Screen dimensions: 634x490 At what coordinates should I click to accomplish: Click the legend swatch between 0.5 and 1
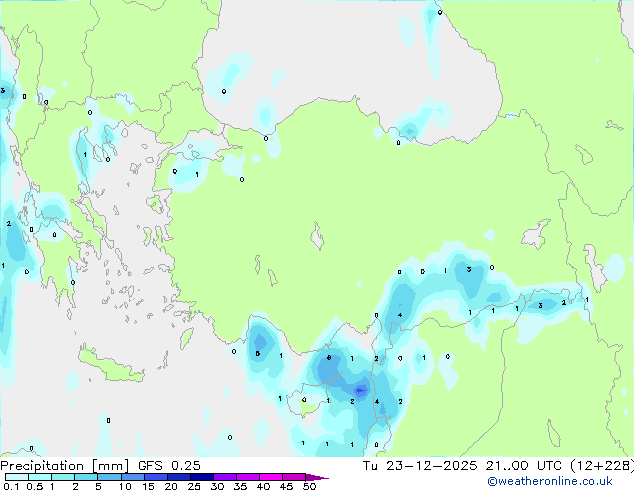coord(40,477)
